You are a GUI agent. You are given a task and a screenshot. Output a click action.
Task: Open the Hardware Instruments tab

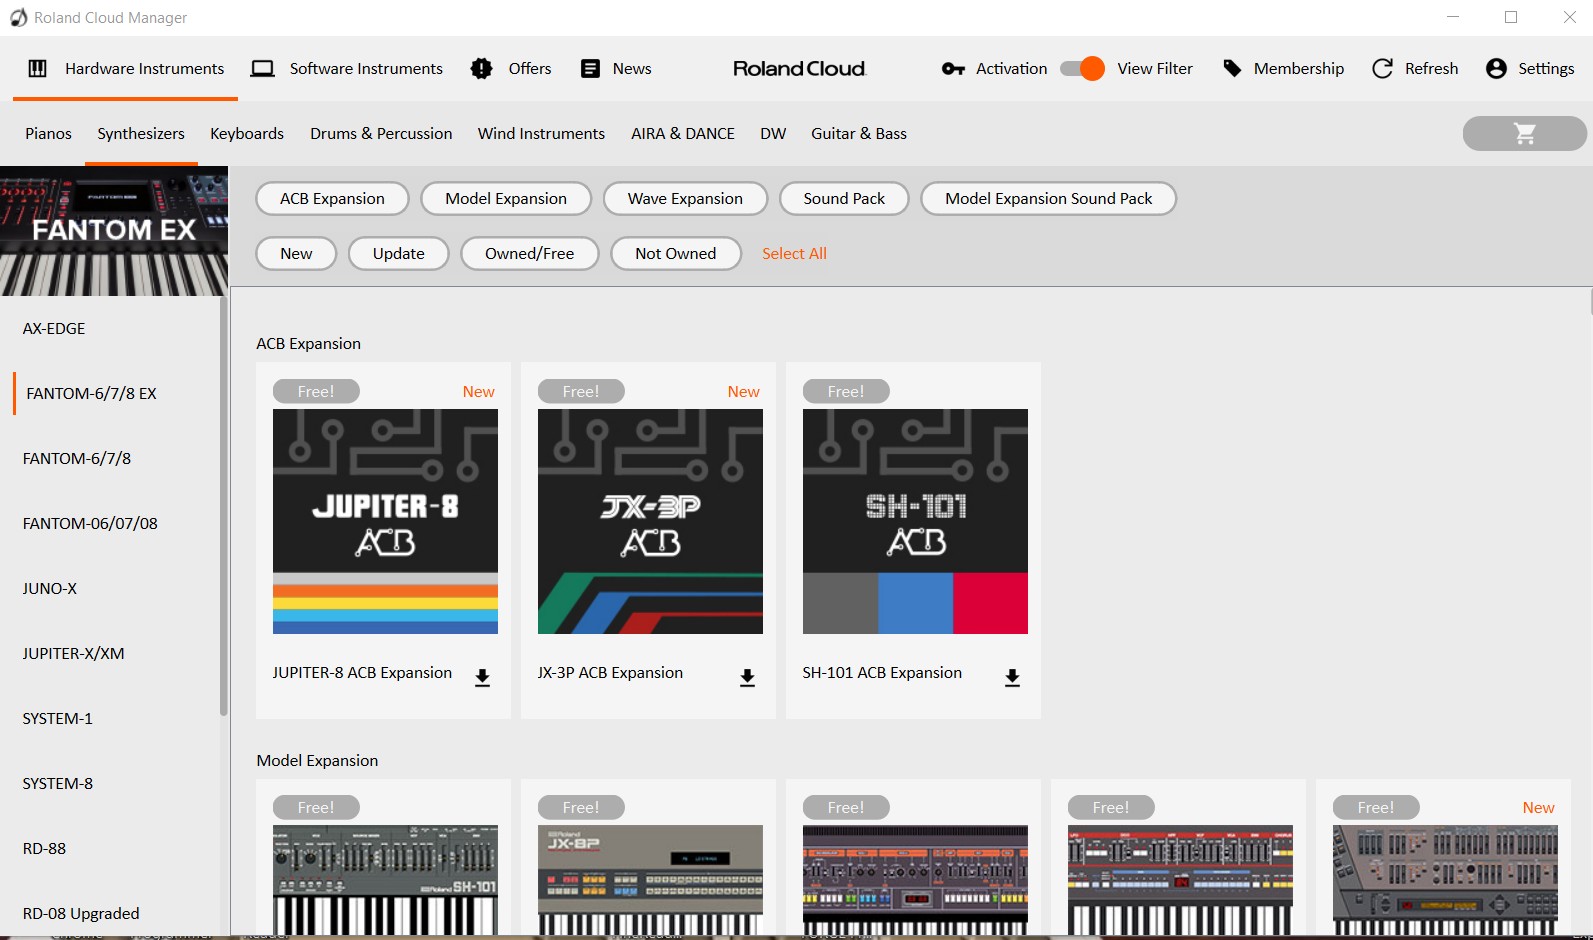(126, 68)
